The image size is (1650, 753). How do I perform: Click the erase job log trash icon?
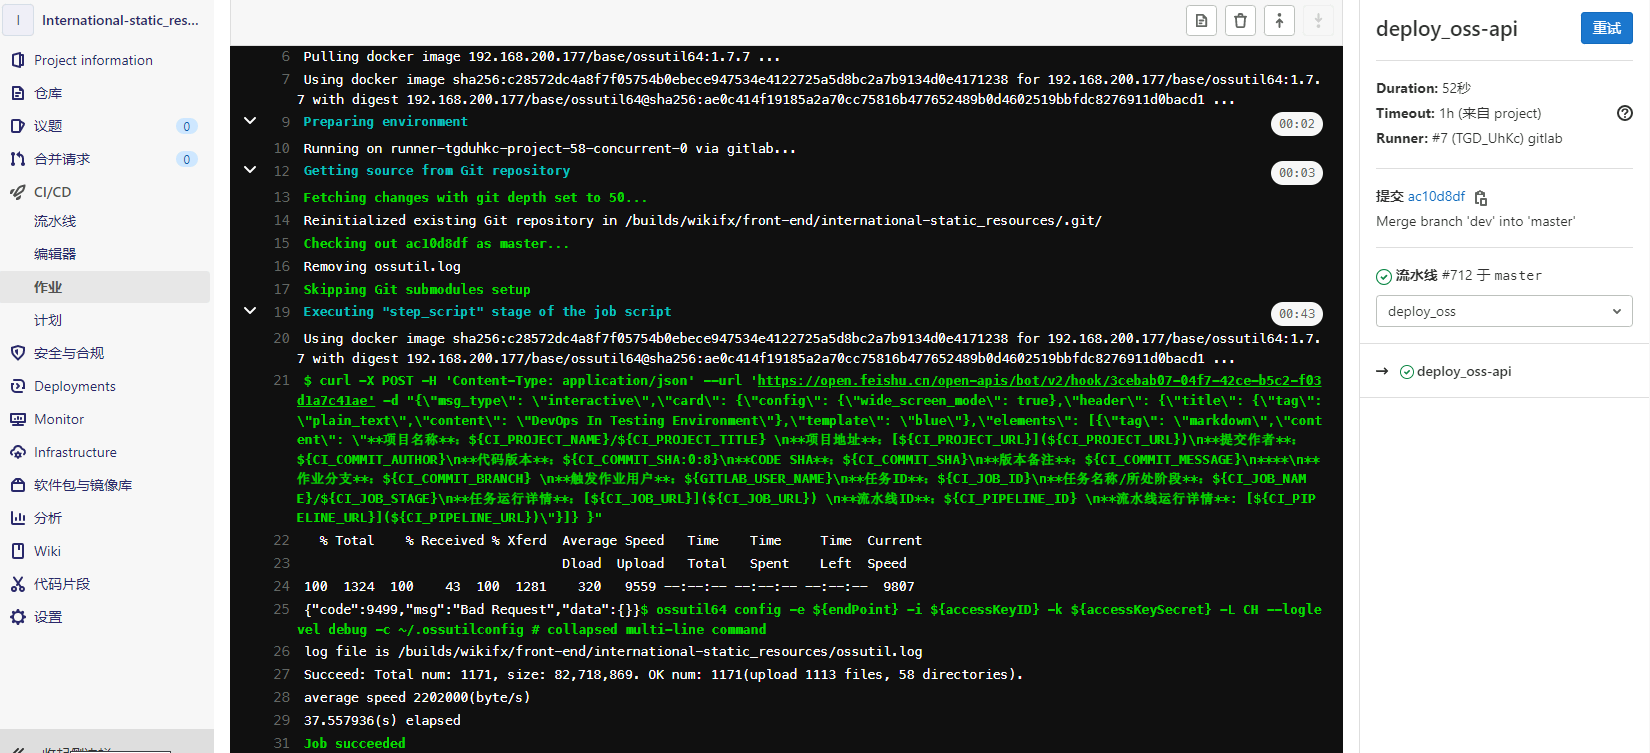1240,21
